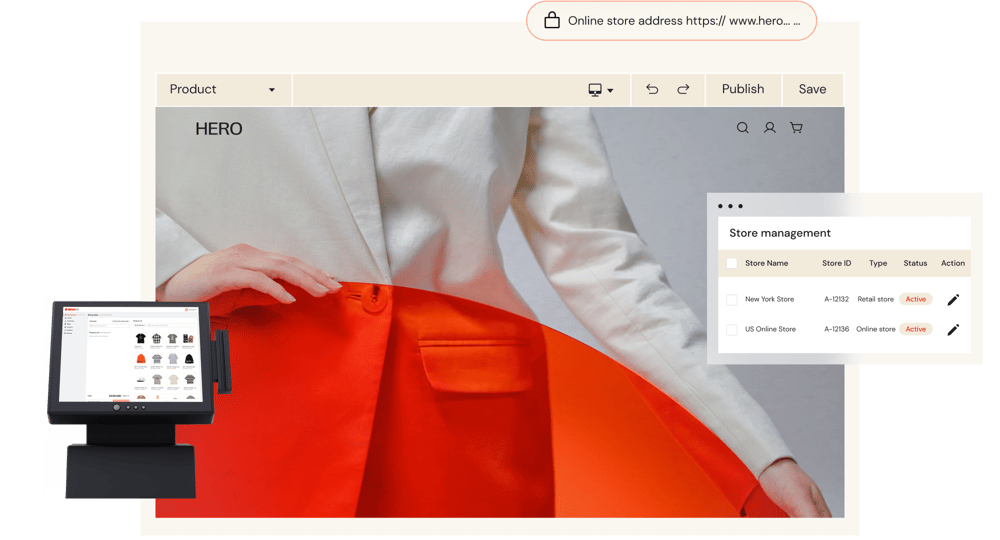The image size is (1000, 540).
Task: Click the three dots on Store management window
Action: [730, 206]
